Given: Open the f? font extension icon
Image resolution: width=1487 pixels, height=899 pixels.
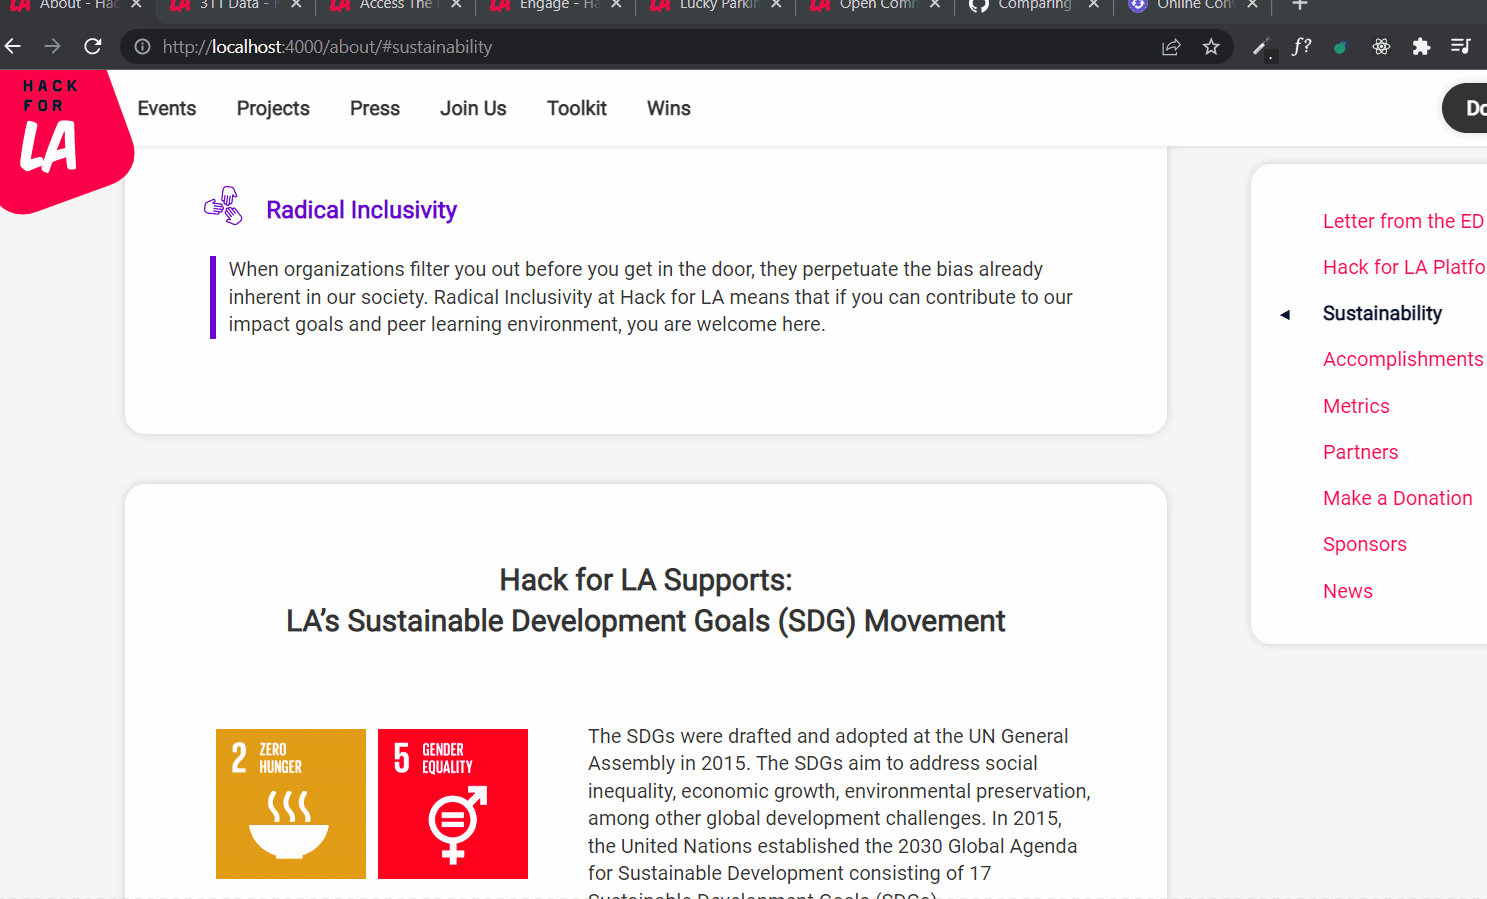Looking at the screenshot, I should [1301, 46].
